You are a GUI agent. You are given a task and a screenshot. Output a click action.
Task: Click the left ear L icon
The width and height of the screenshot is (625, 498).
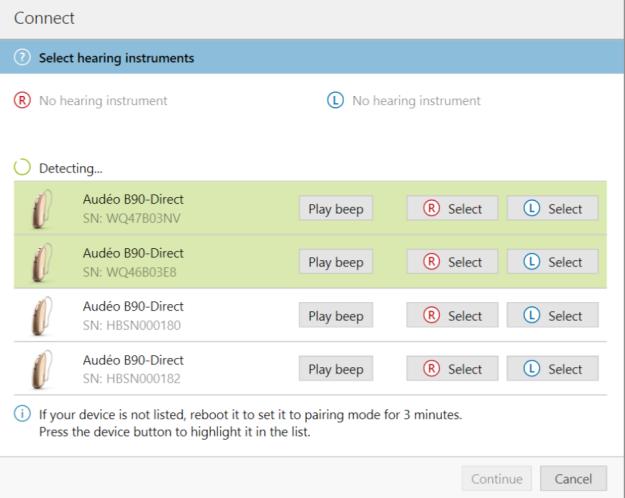point(335,100)
